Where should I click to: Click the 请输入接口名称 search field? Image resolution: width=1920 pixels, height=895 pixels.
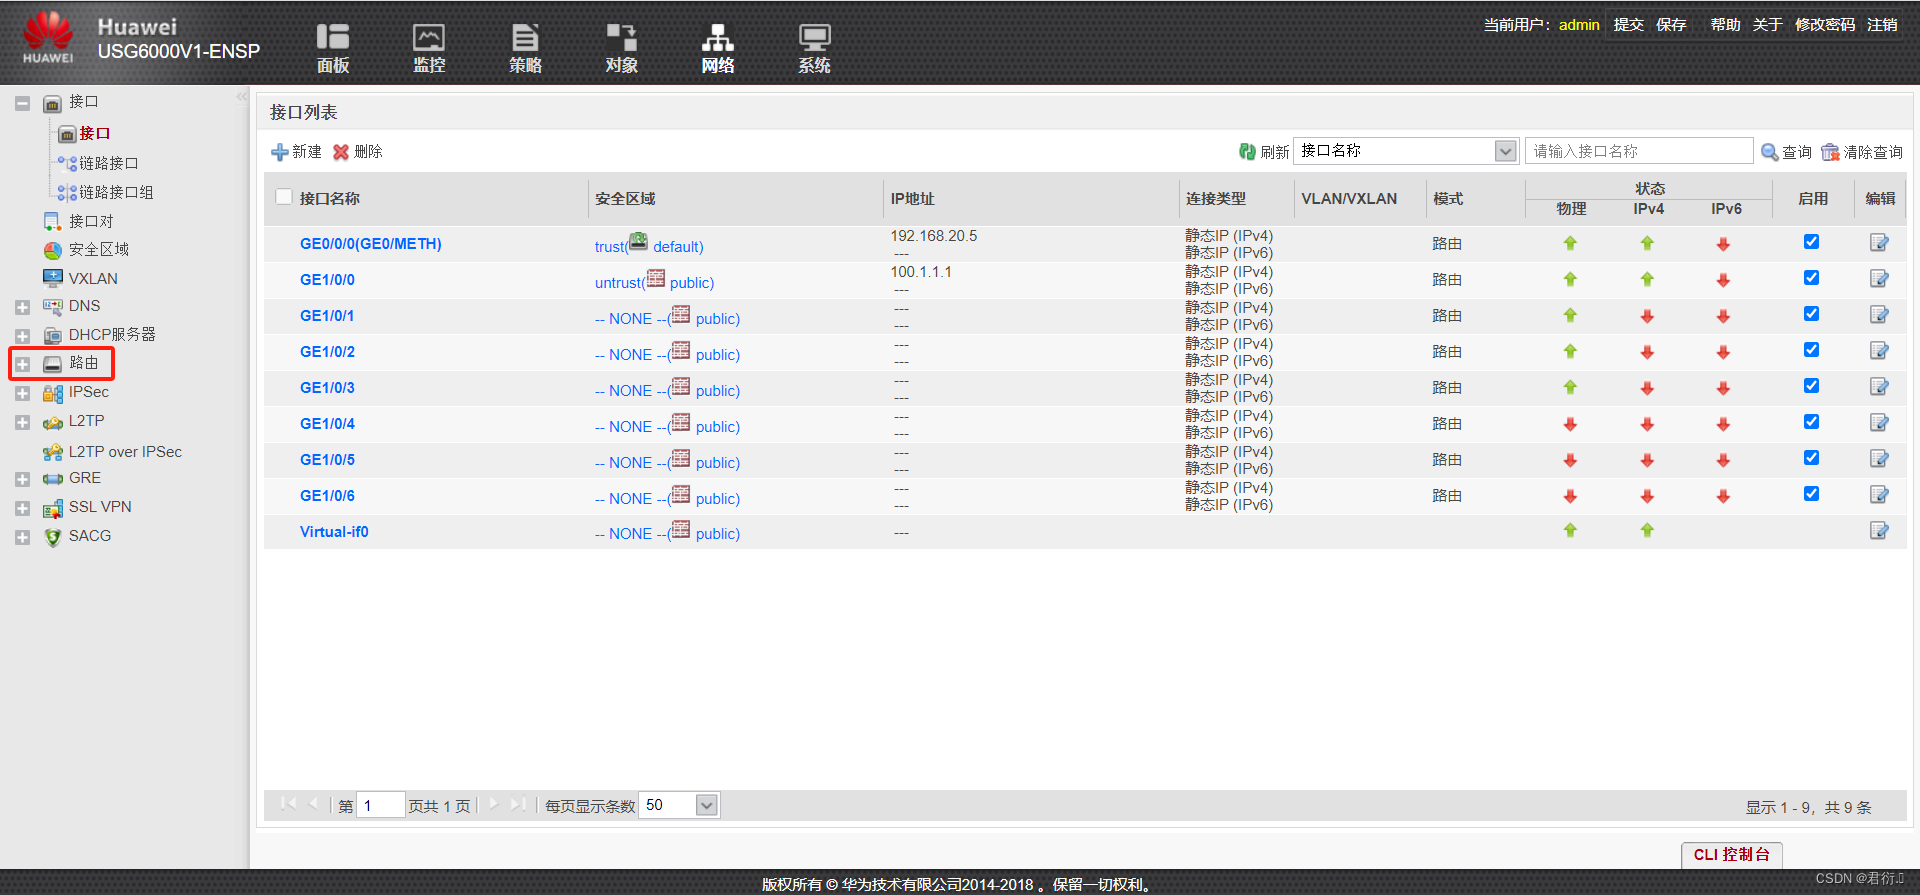1639,151
